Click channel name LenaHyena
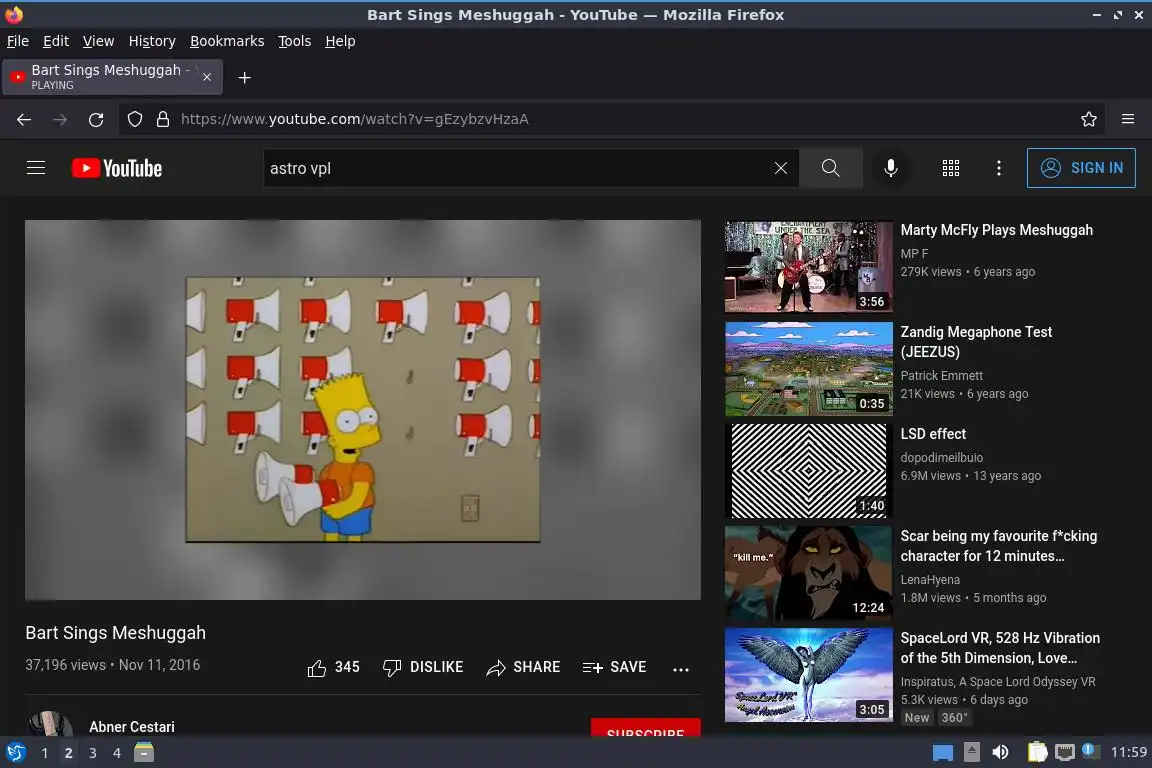Screen dimensions: 1152x768 (x=930, y=580)
